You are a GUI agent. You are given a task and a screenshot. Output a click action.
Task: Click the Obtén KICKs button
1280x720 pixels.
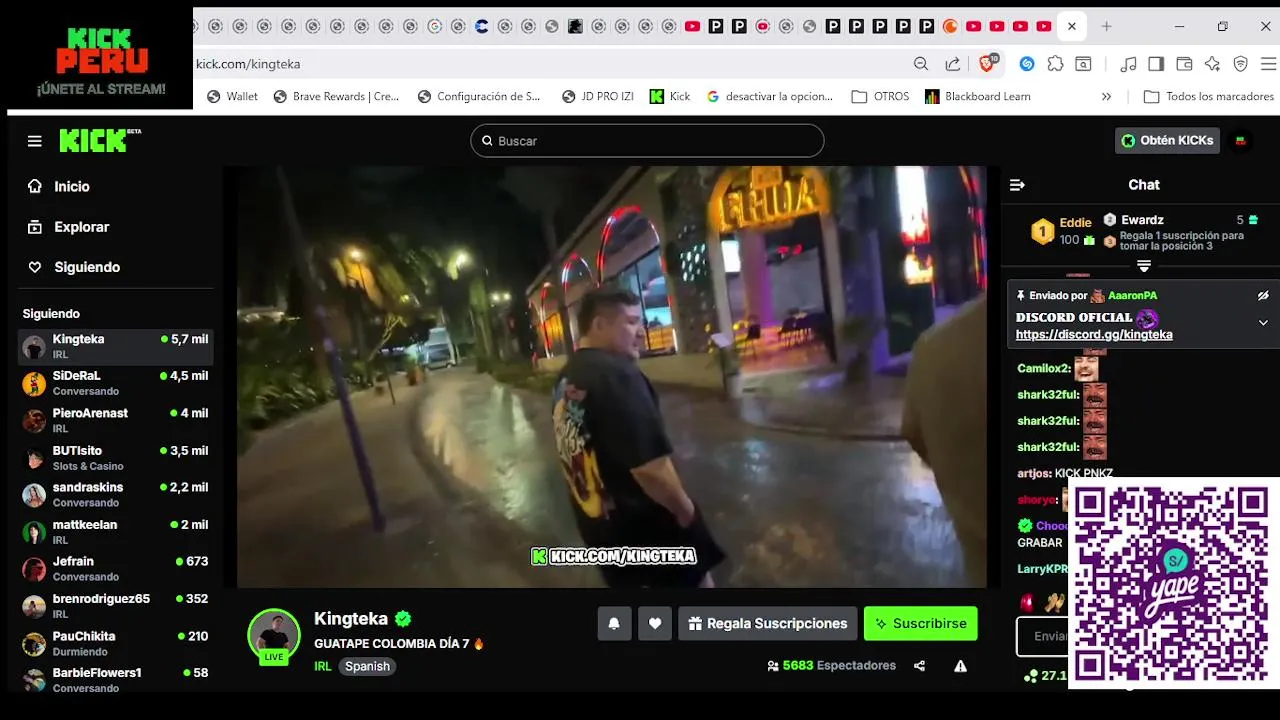coord(1167,141)
